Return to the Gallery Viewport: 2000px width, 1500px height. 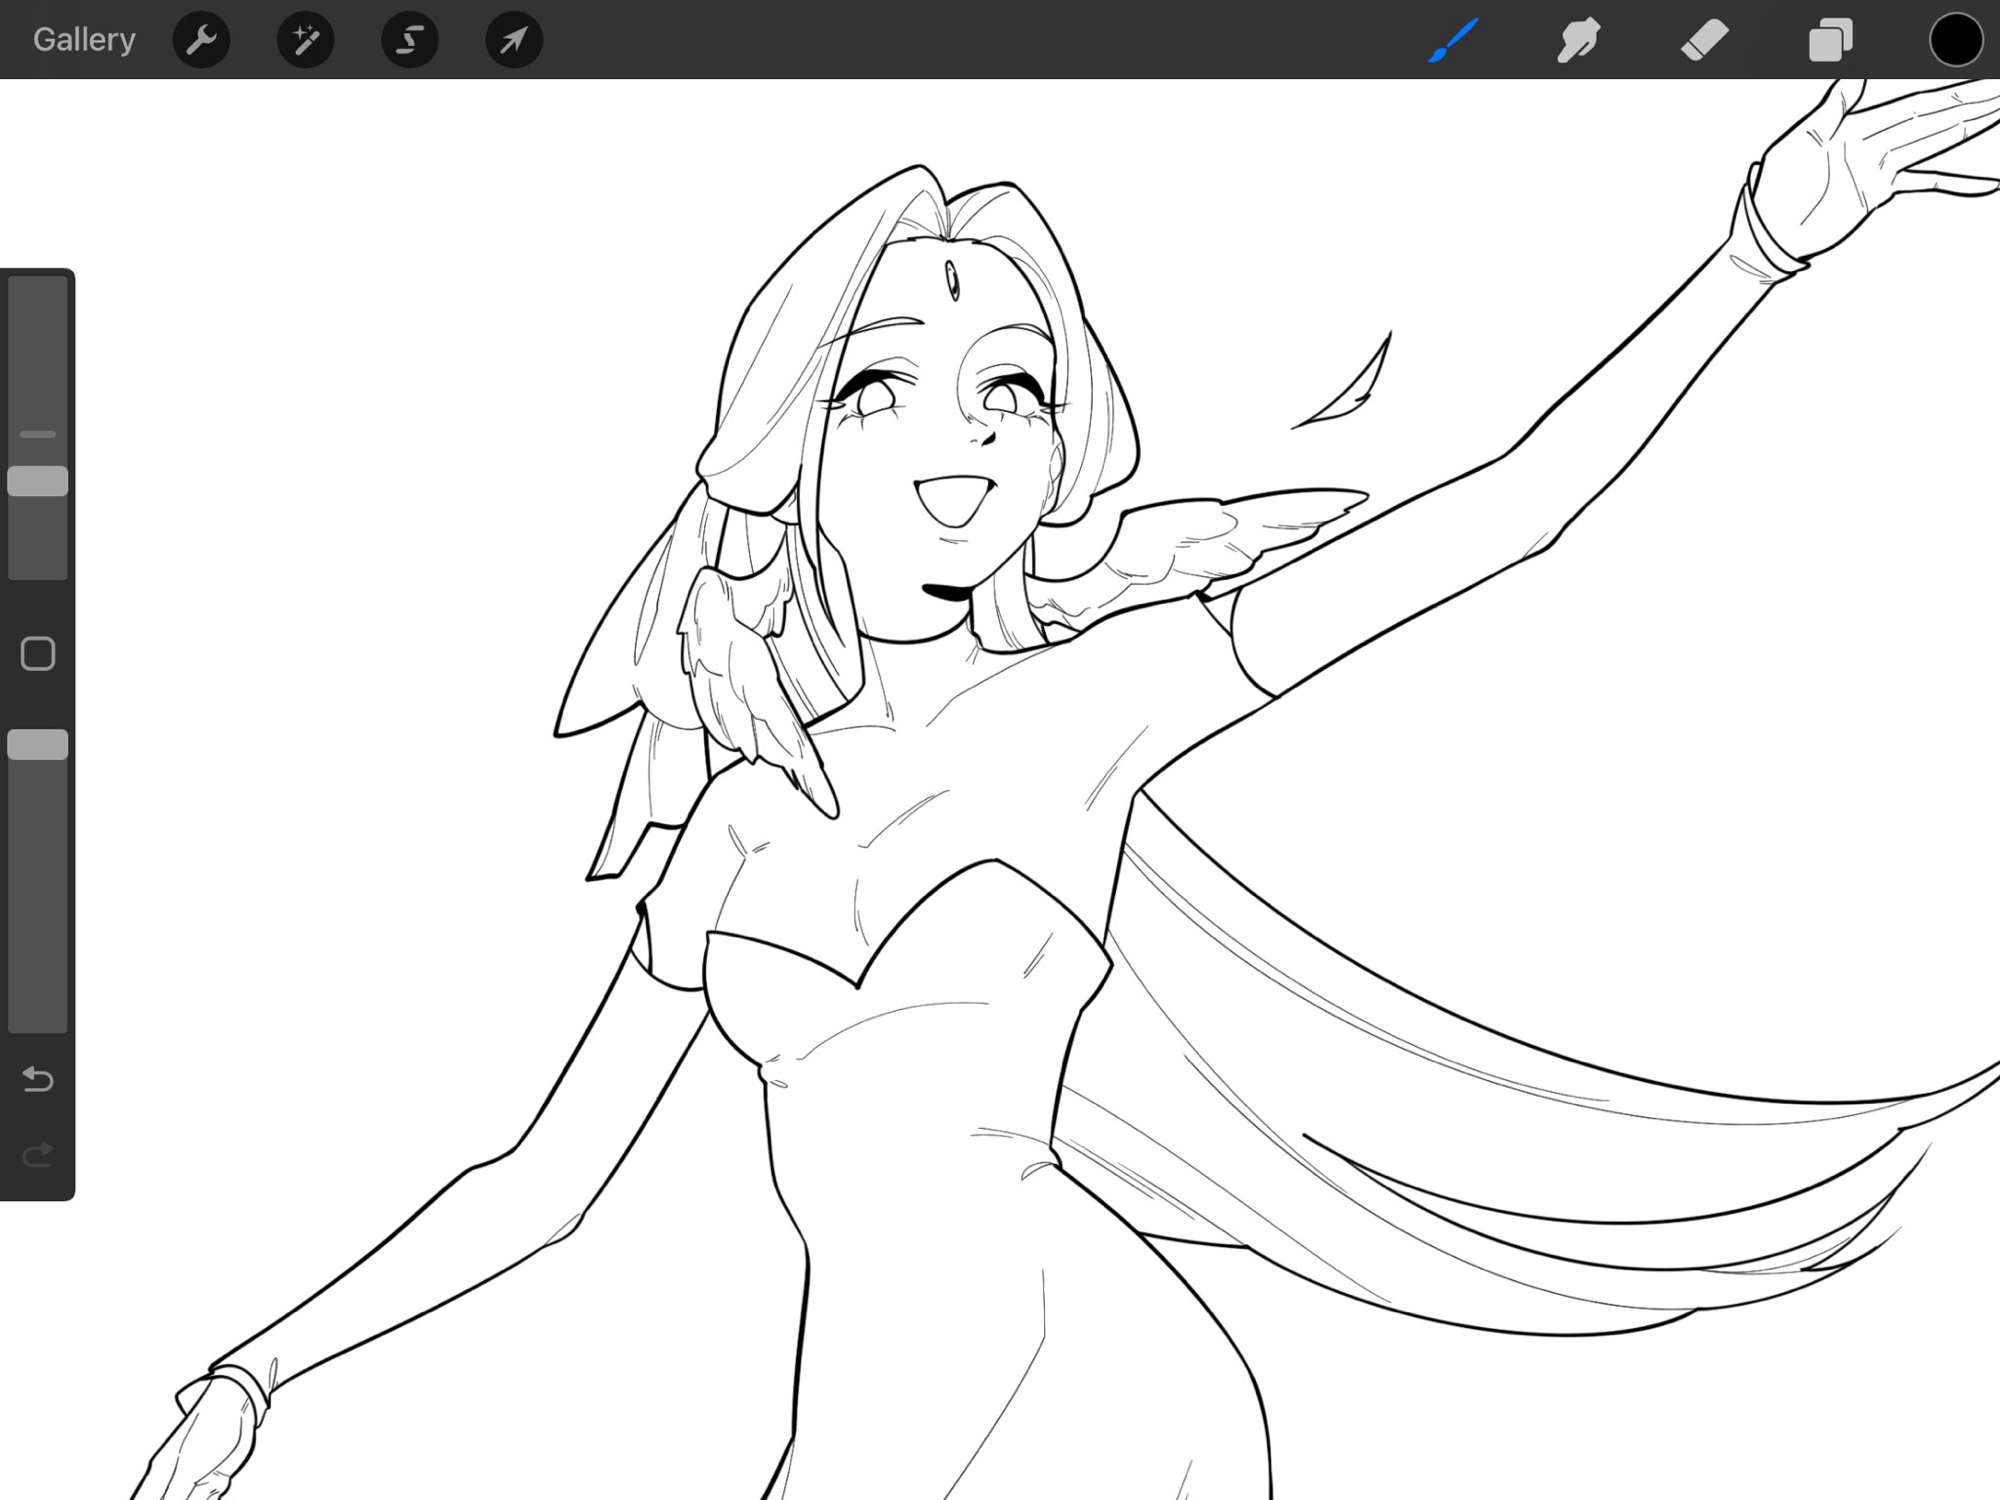84,40
